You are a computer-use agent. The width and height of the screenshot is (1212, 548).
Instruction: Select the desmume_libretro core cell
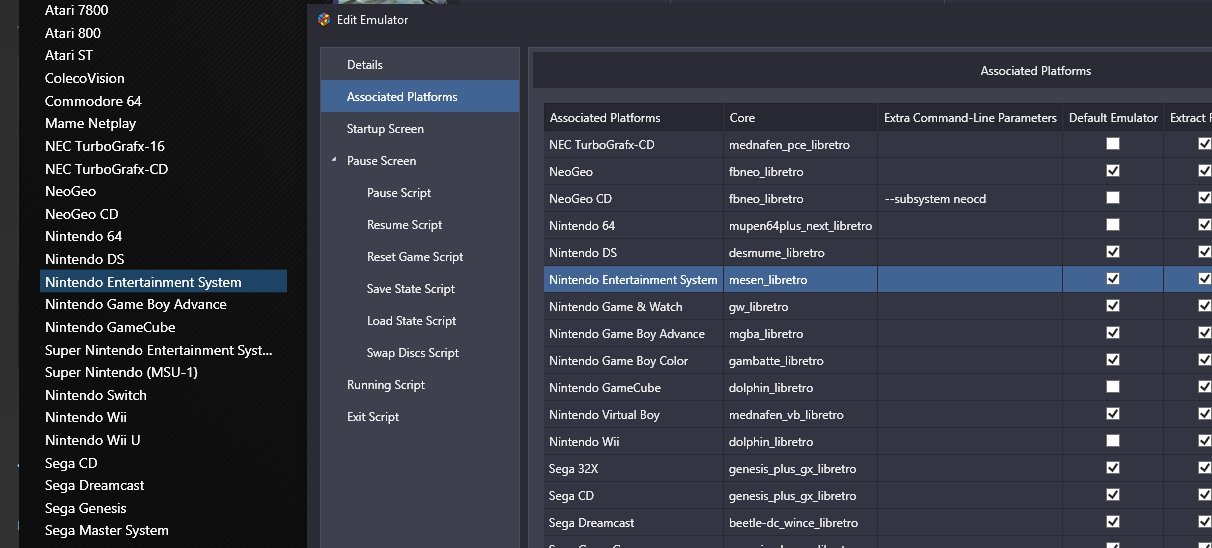(800, 252)
